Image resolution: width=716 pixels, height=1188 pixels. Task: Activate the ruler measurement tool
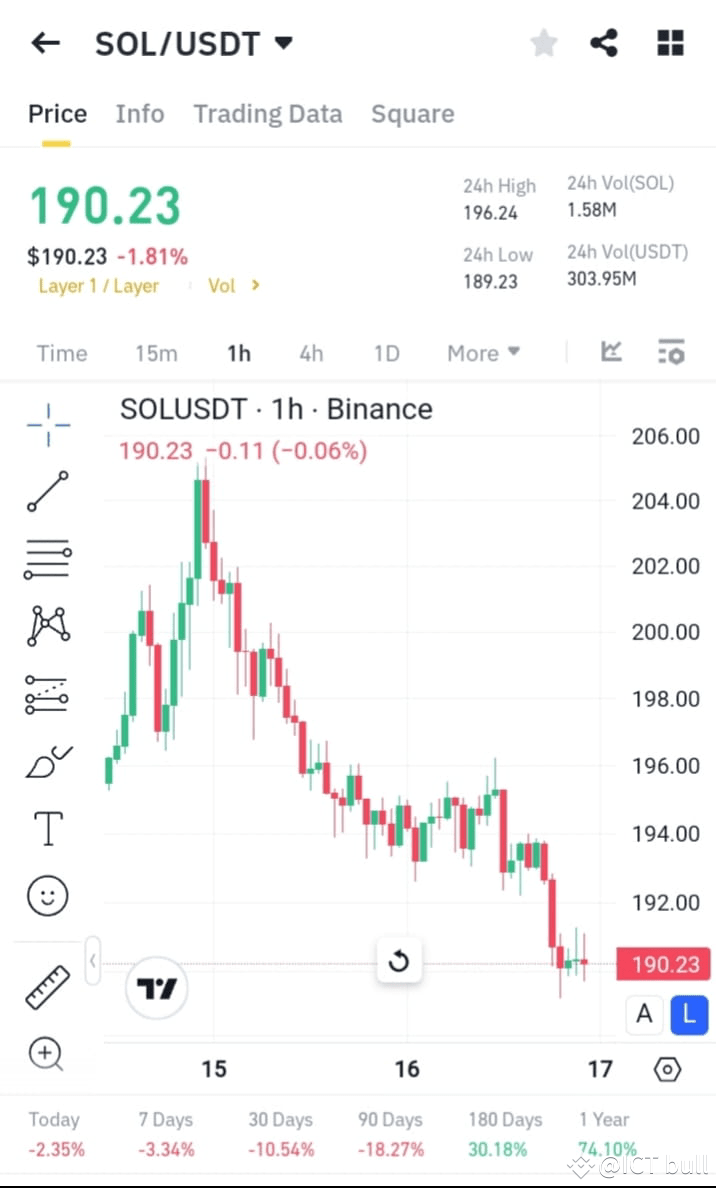pyautogui.click(x=46, y=985)
